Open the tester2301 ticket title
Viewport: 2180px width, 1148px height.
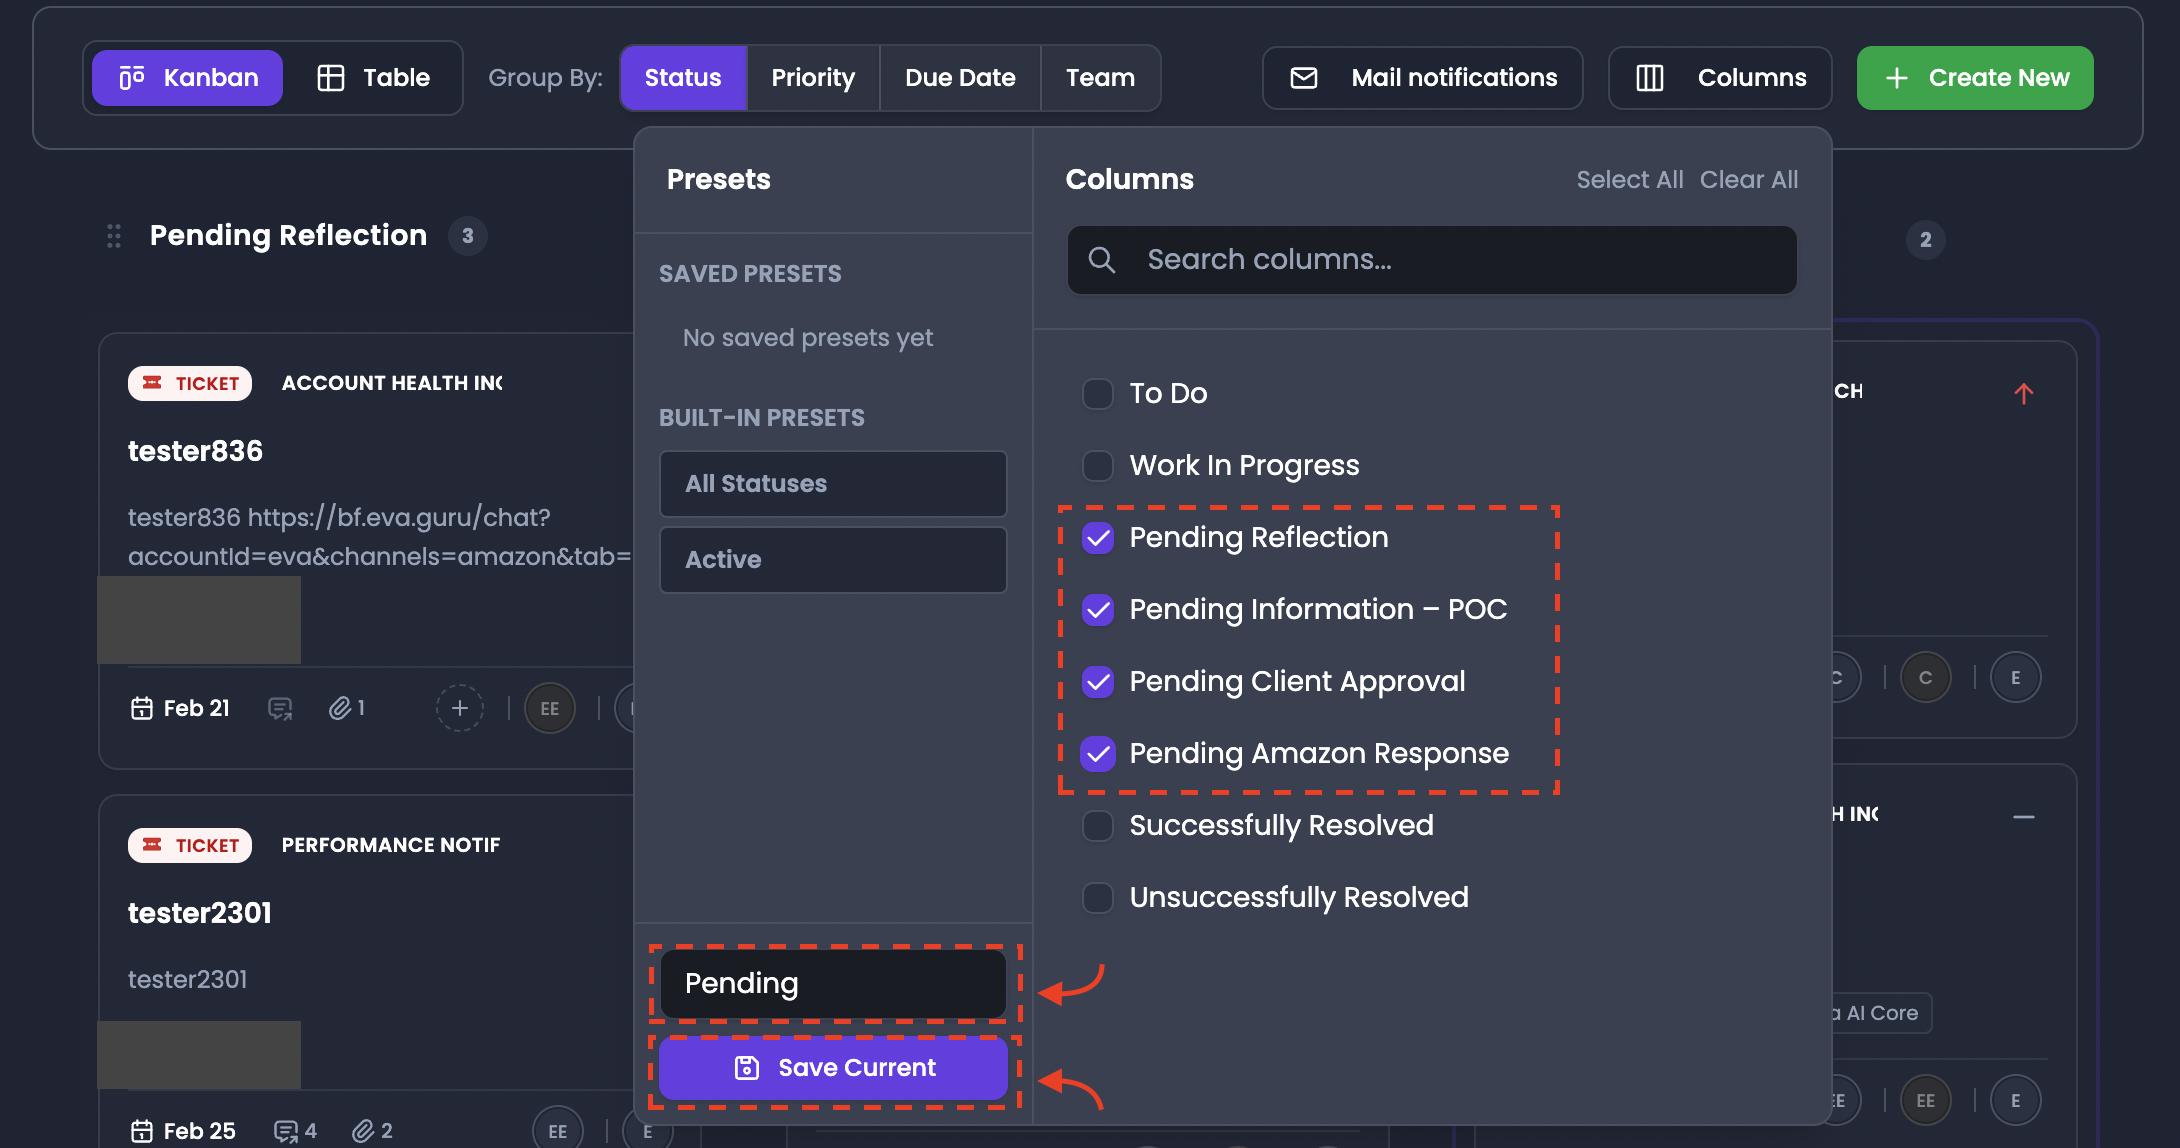(200, 914)
